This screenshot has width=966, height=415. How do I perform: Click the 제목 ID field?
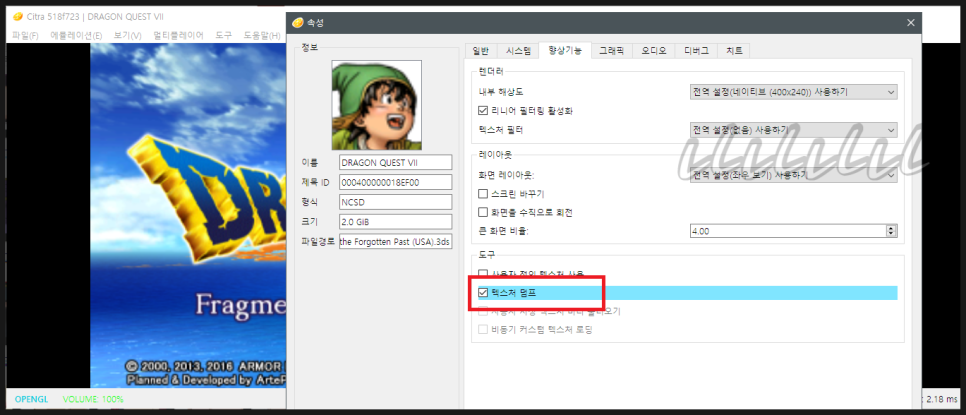tap(396, 182)
